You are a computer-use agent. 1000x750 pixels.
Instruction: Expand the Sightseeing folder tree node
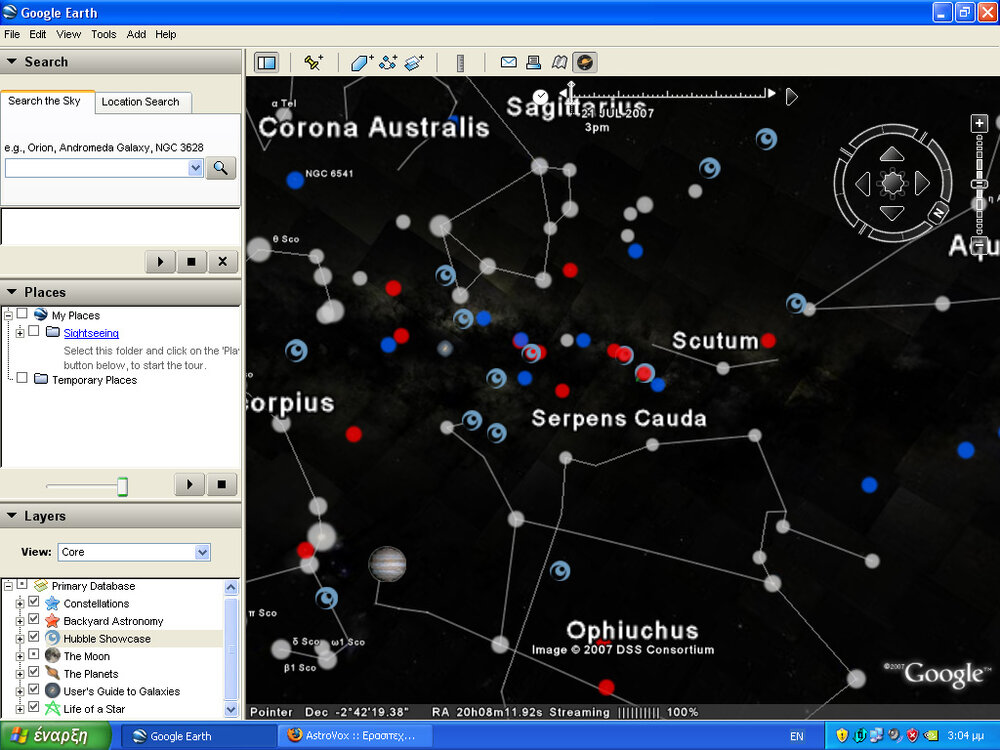(20, 333)
